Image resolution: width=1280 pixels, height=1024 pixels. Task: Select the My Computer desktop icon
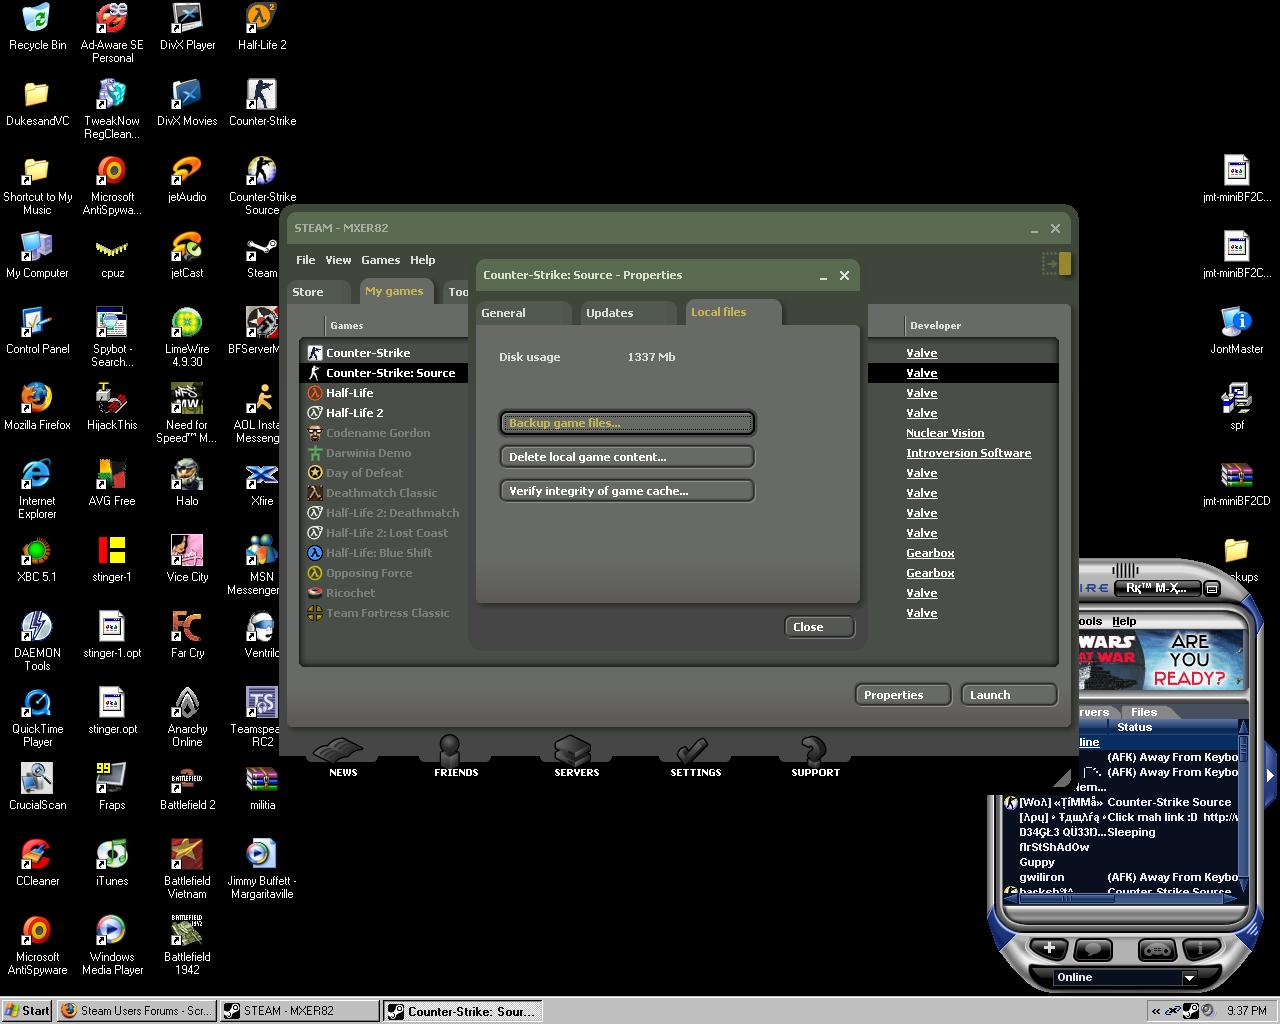(x=37, y=254)
